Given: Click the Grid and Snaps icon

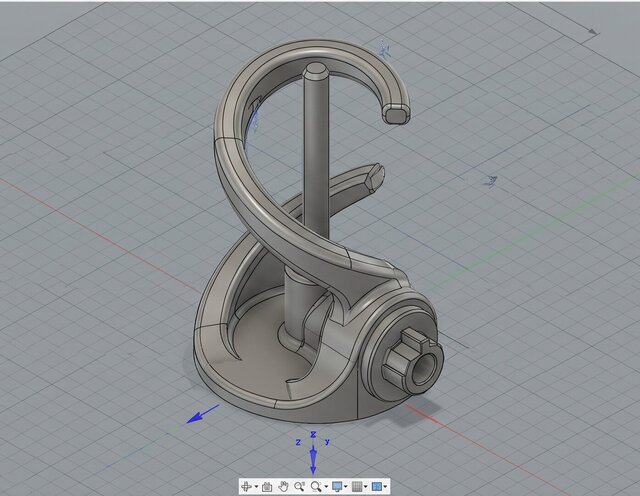Looking at the screenshot, I should pyautogui.click(x=357, y=486).
